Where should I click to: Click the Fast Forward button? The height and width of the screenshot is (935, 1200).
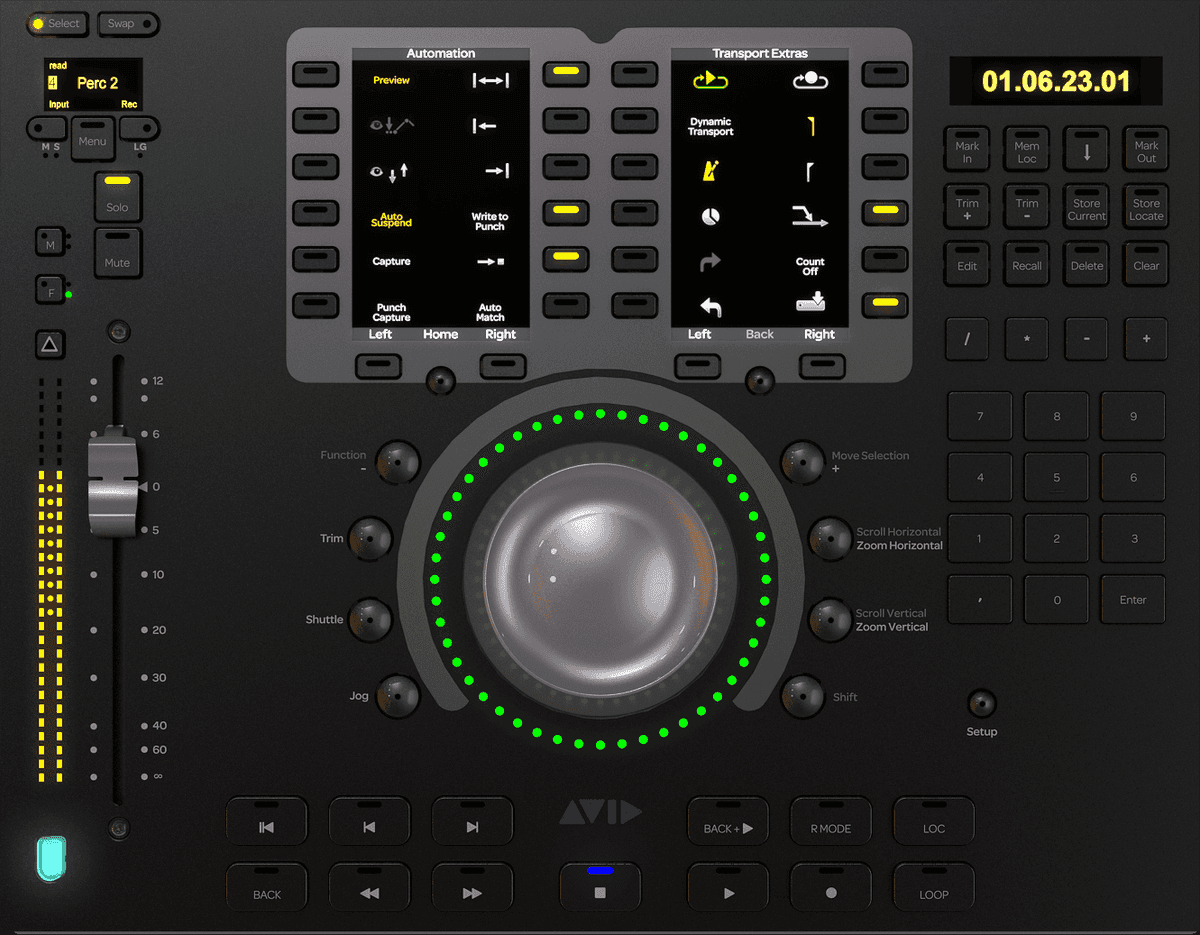[x=472, y=893]
